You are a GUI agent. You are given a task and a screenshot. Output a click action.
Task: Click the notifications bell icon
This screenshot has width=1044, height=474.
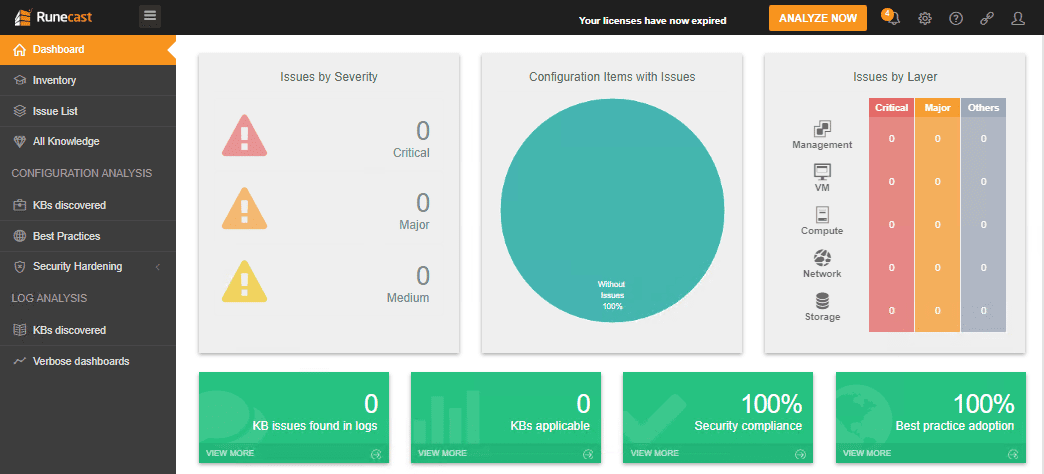click(892, 18)
